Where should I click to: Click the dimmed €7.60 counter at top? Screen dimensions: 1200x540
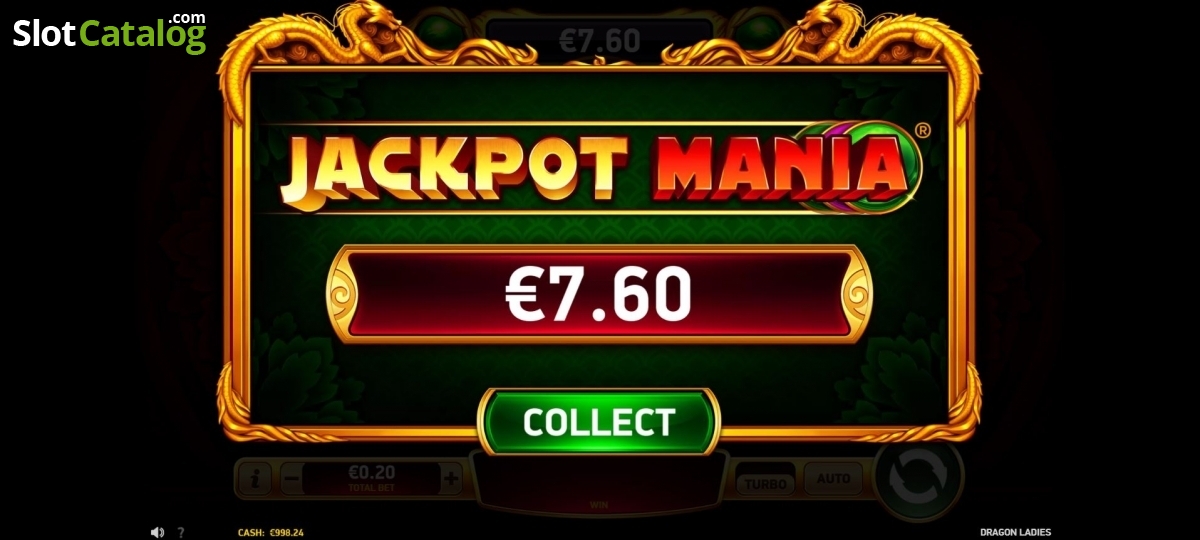pyautogui.click(x=598, y=40)
